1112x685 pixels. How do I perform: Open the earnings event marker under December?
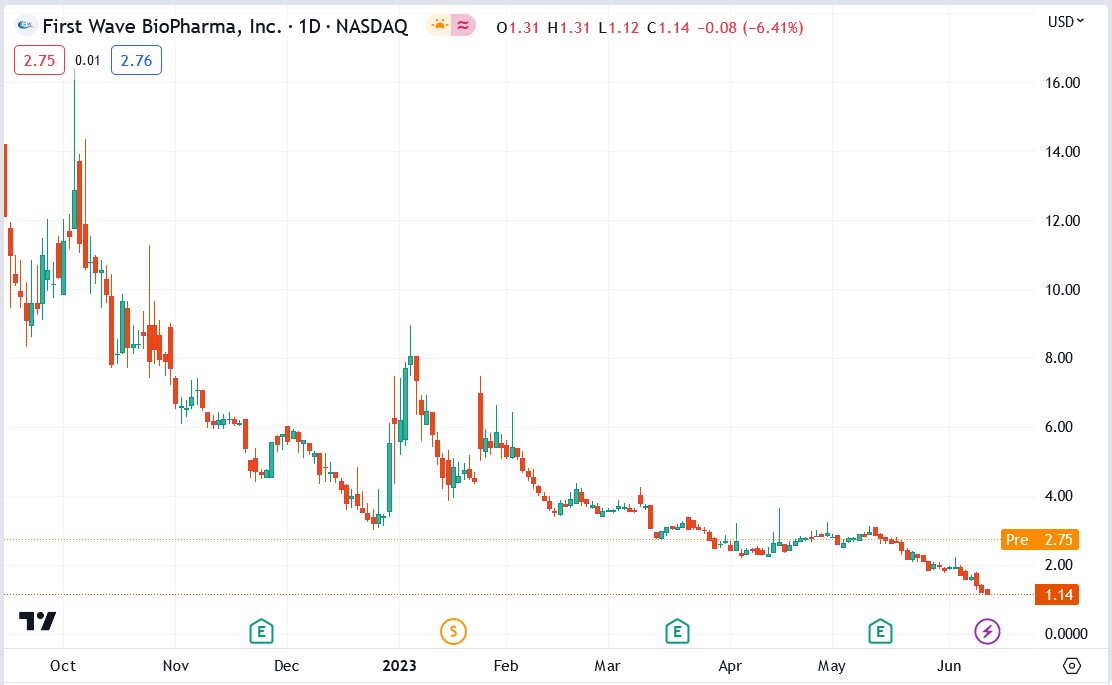click(x=260, y=631)
